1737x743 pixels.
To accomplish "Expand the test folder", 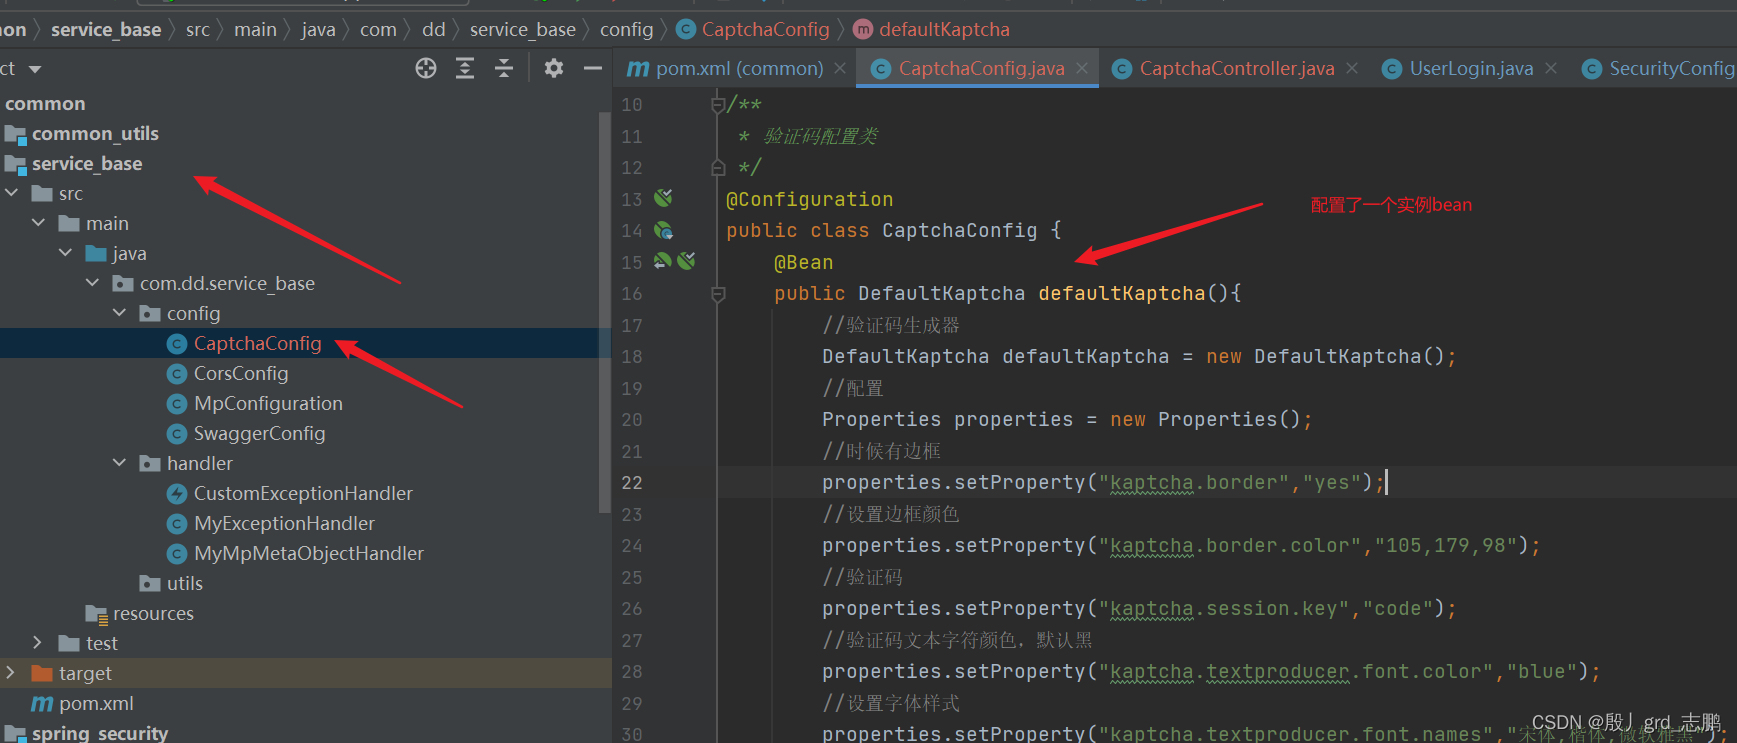I will [38, 642].
